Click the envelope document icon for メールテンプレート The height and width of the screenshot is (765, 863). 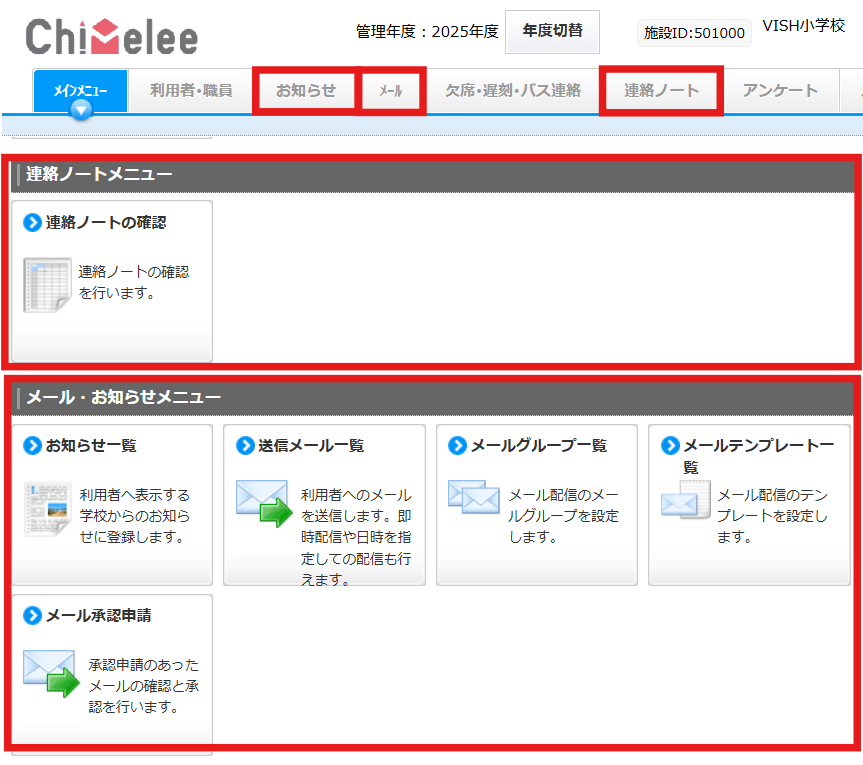pyautogui.click(x=685, y=500)
